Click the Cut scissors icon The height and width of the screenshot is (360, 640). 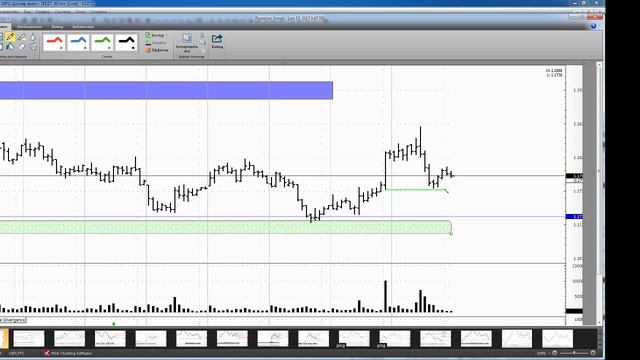[x=202, y=36]
